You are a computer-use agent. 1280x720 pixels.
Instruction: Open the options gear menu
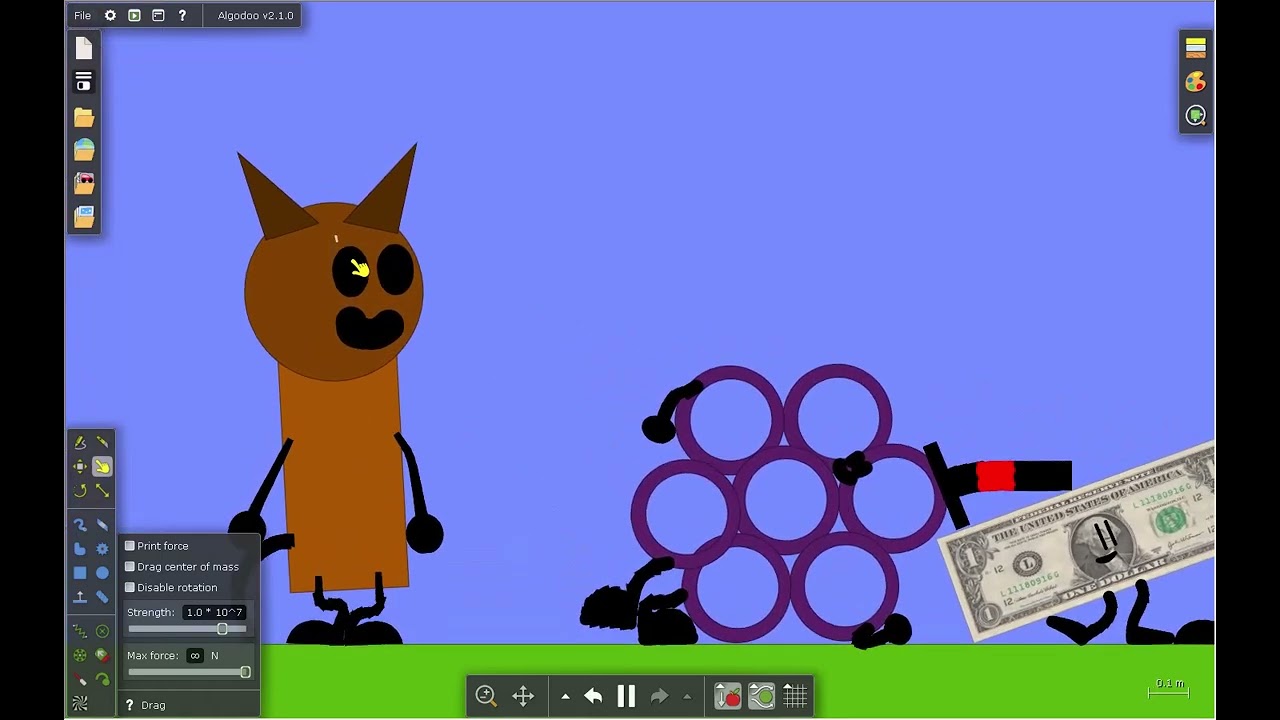pyautogui.click(x=110, y=16)
